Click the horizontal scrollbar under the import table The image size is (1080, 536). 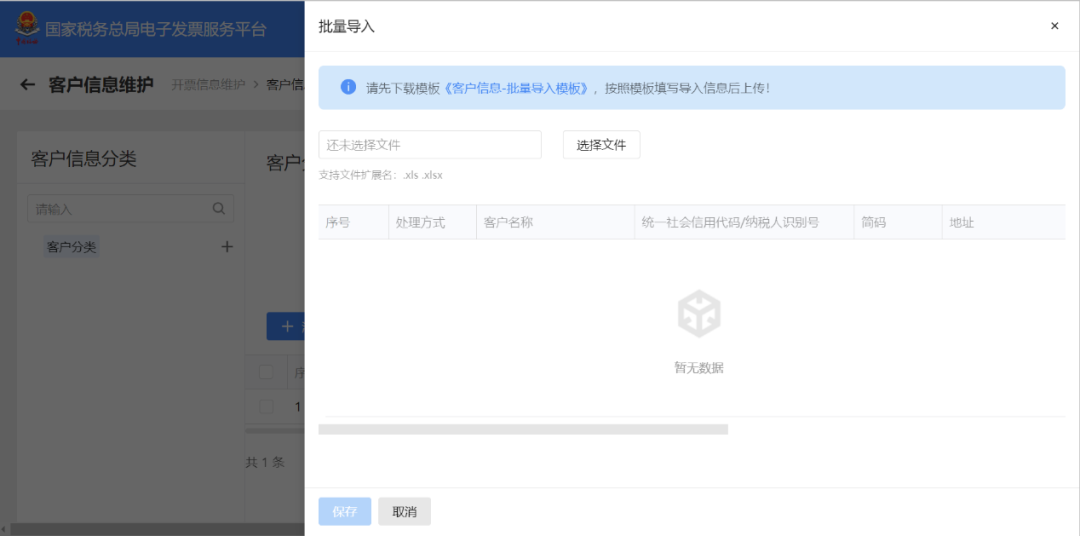523,429
